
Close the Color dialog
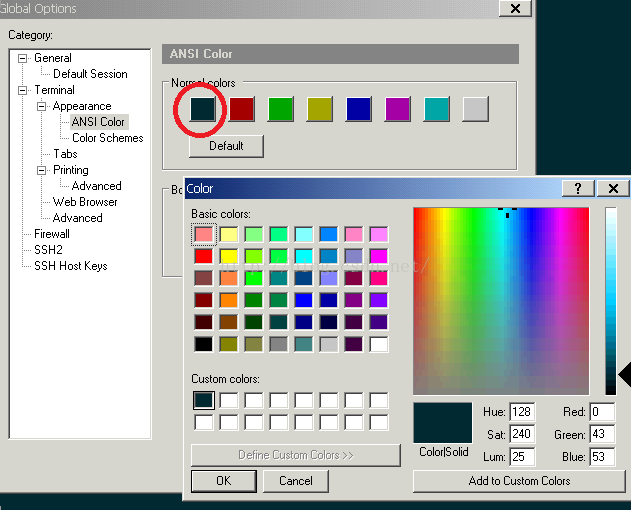(613, 188)
